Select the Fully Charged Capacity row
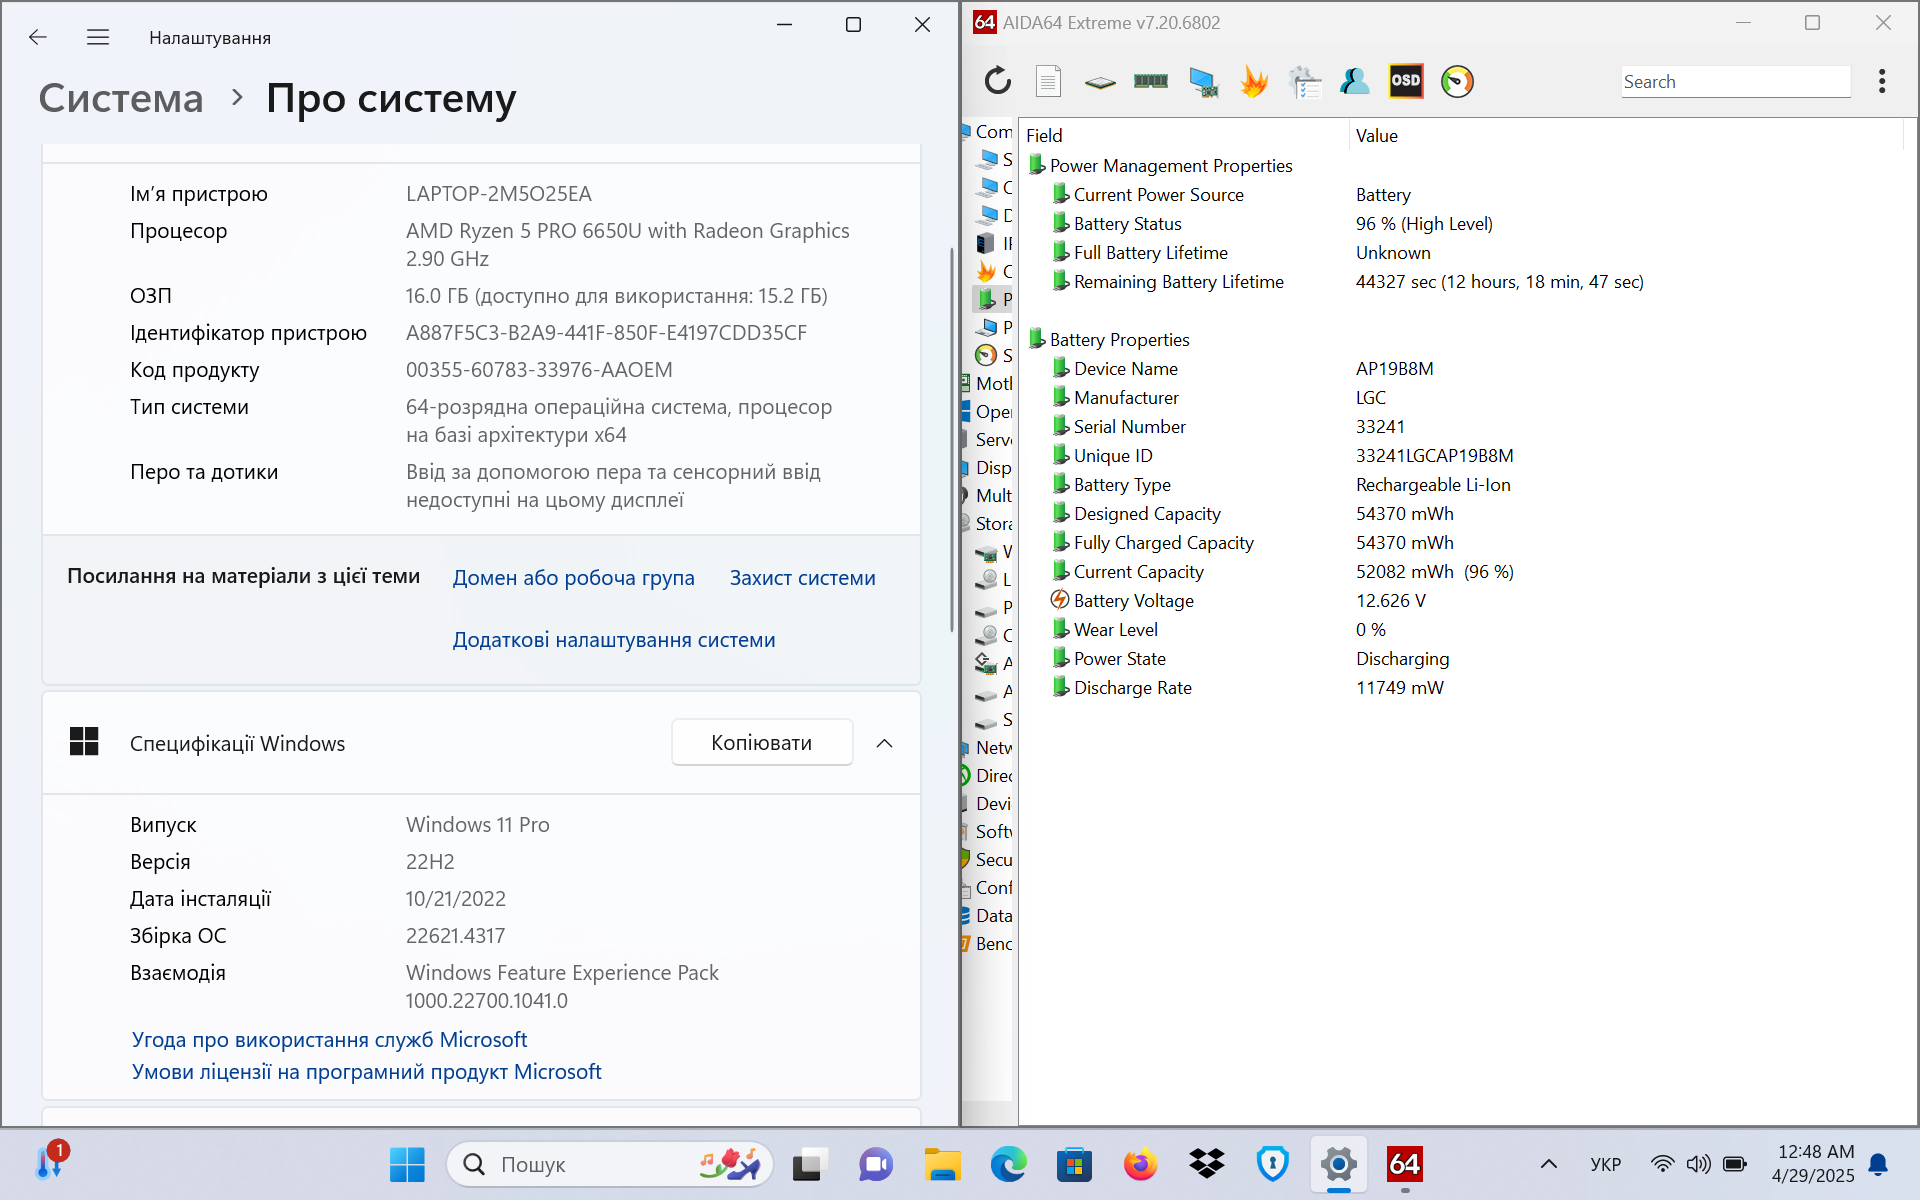1920x1200 pixels. point(1460,543)
